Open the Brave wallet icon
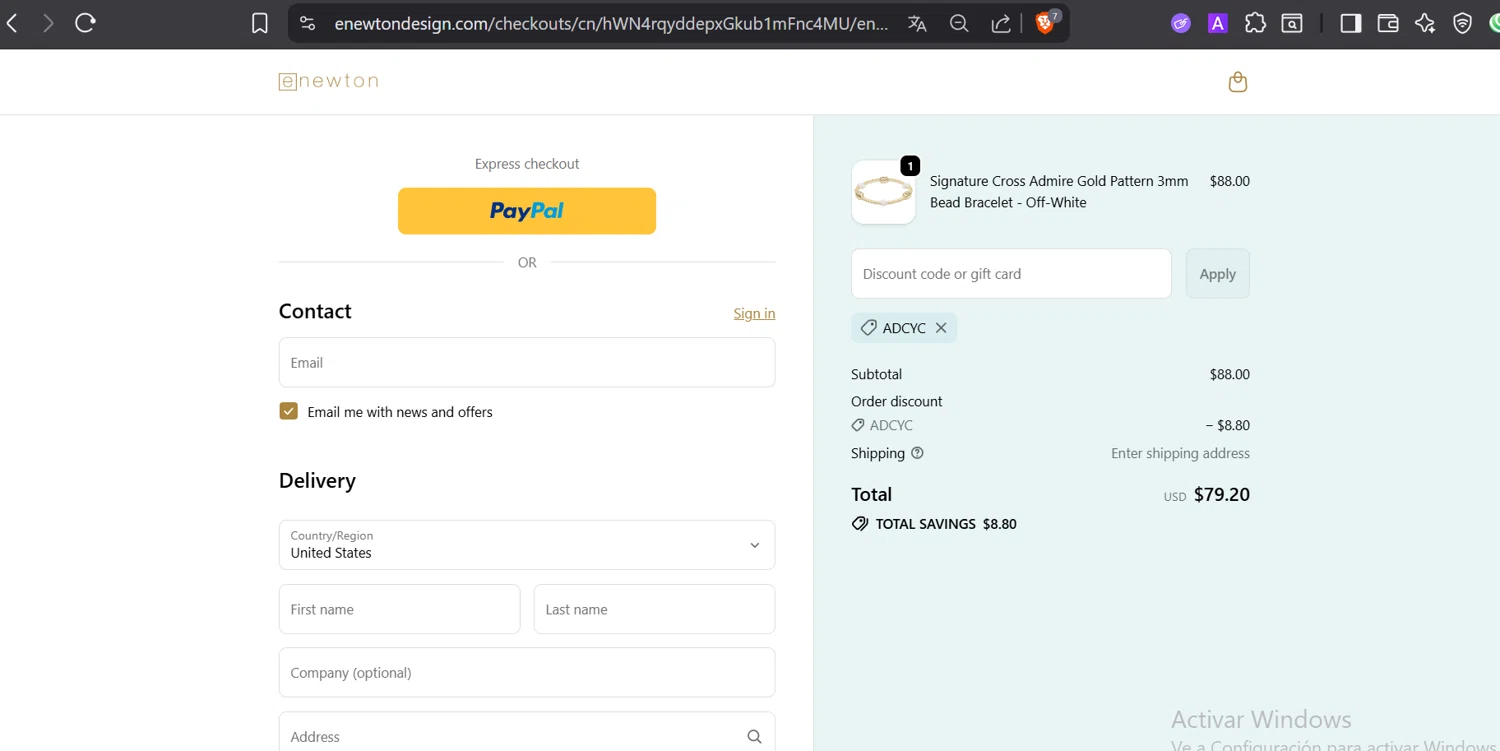The height and width of the screenshot is (751, 1500). [x=1388, y=23]
